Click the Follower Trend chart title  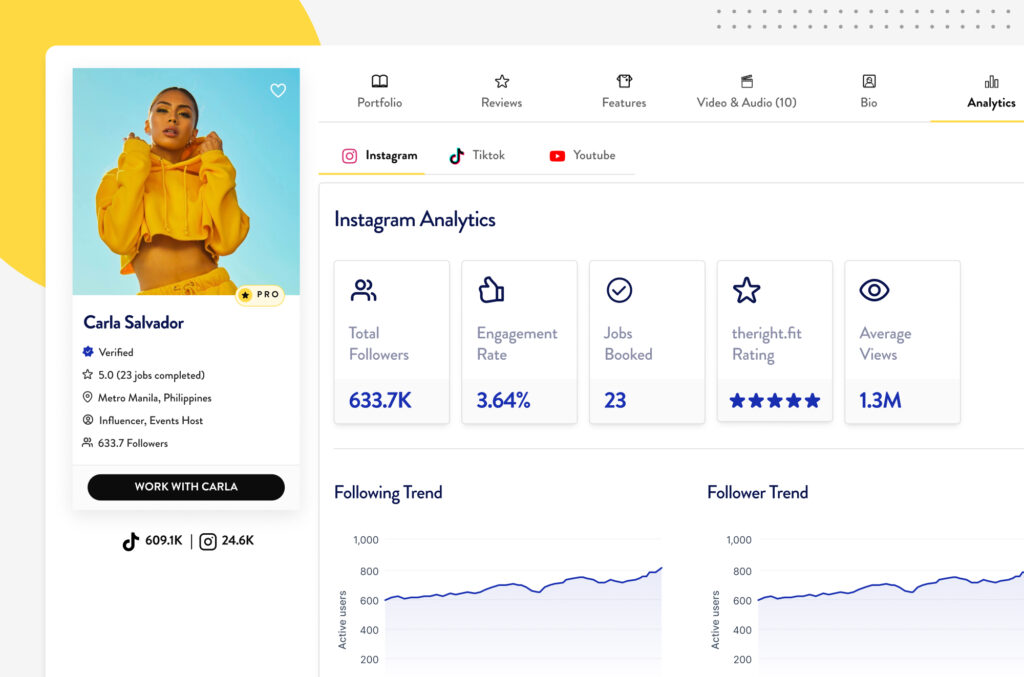758,492
